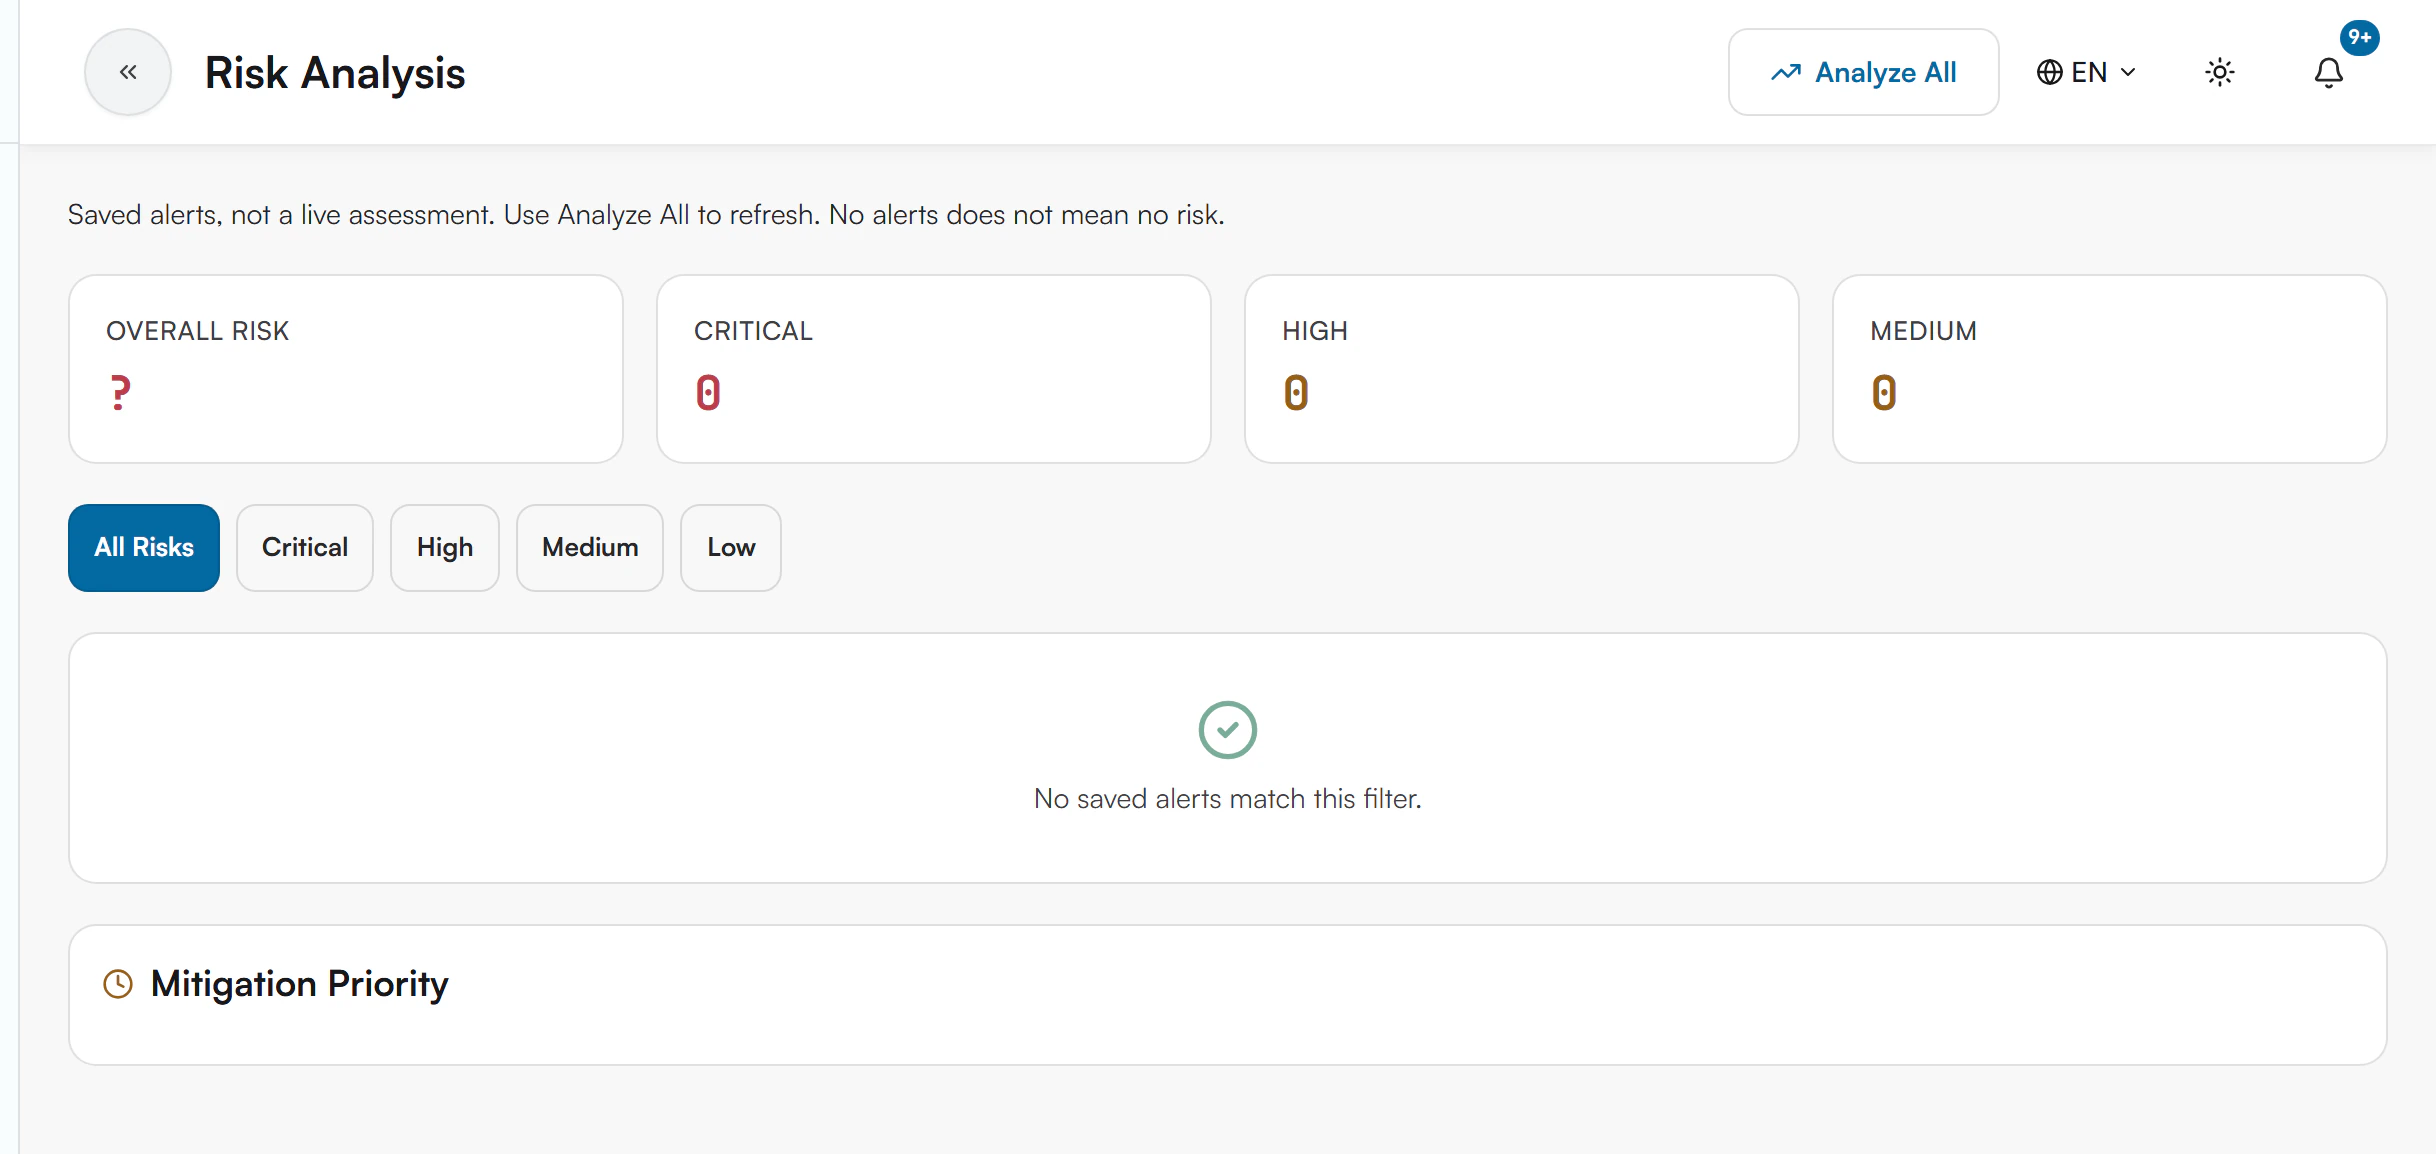Screen dimensions: 2436x1154
Task: Collapse sidebar with double-chevron button
Action: pyautogui.click(x=128, y=72)
